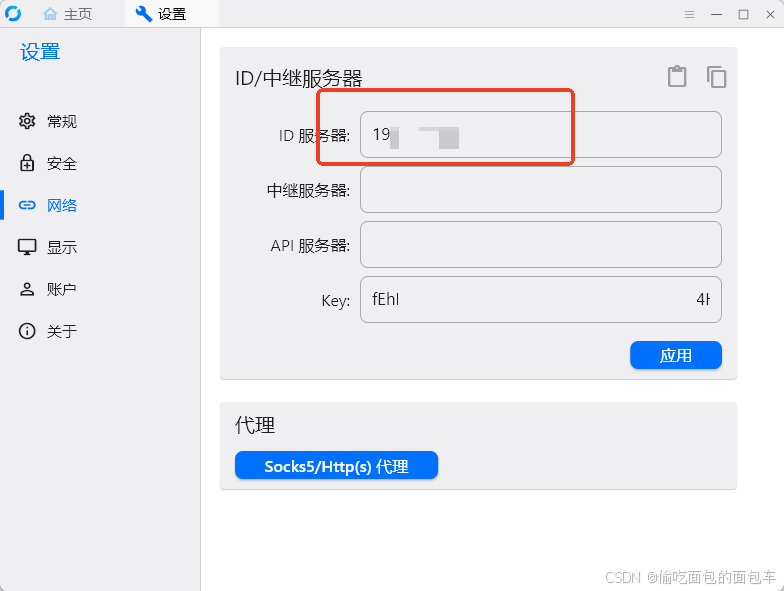Open 显示 display settings
Screen dimensions: 784x591
pyautogui.click(x=48, y=247)
